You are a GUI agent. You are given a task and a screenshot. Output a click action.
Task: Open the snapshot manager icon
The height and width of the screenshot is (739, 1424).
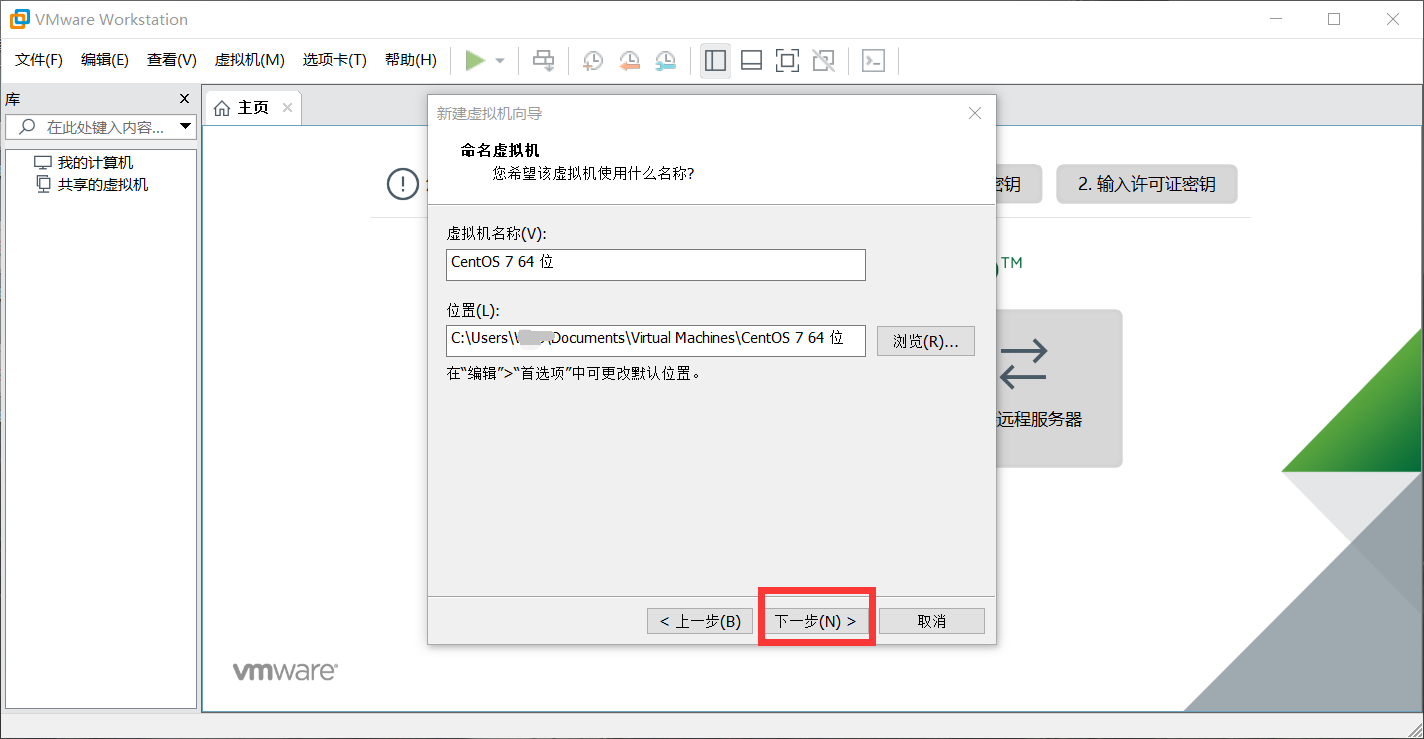665,61
